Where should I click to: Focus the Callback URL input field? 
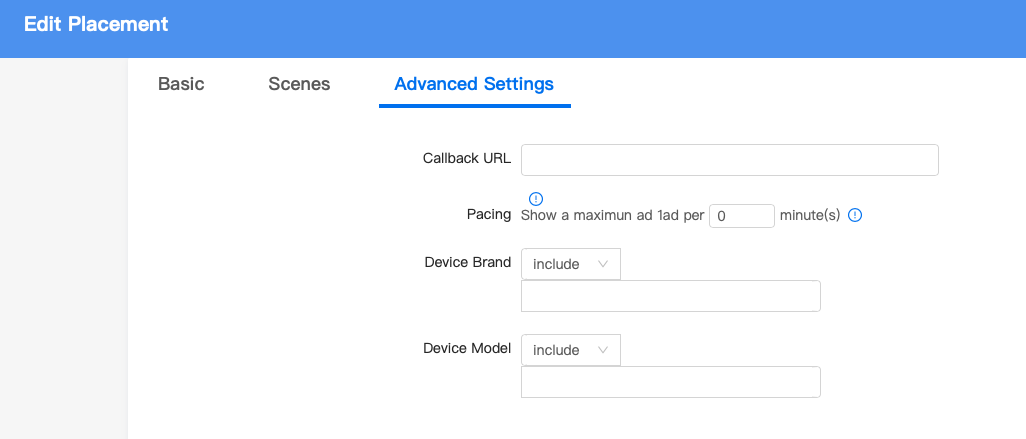730,160
